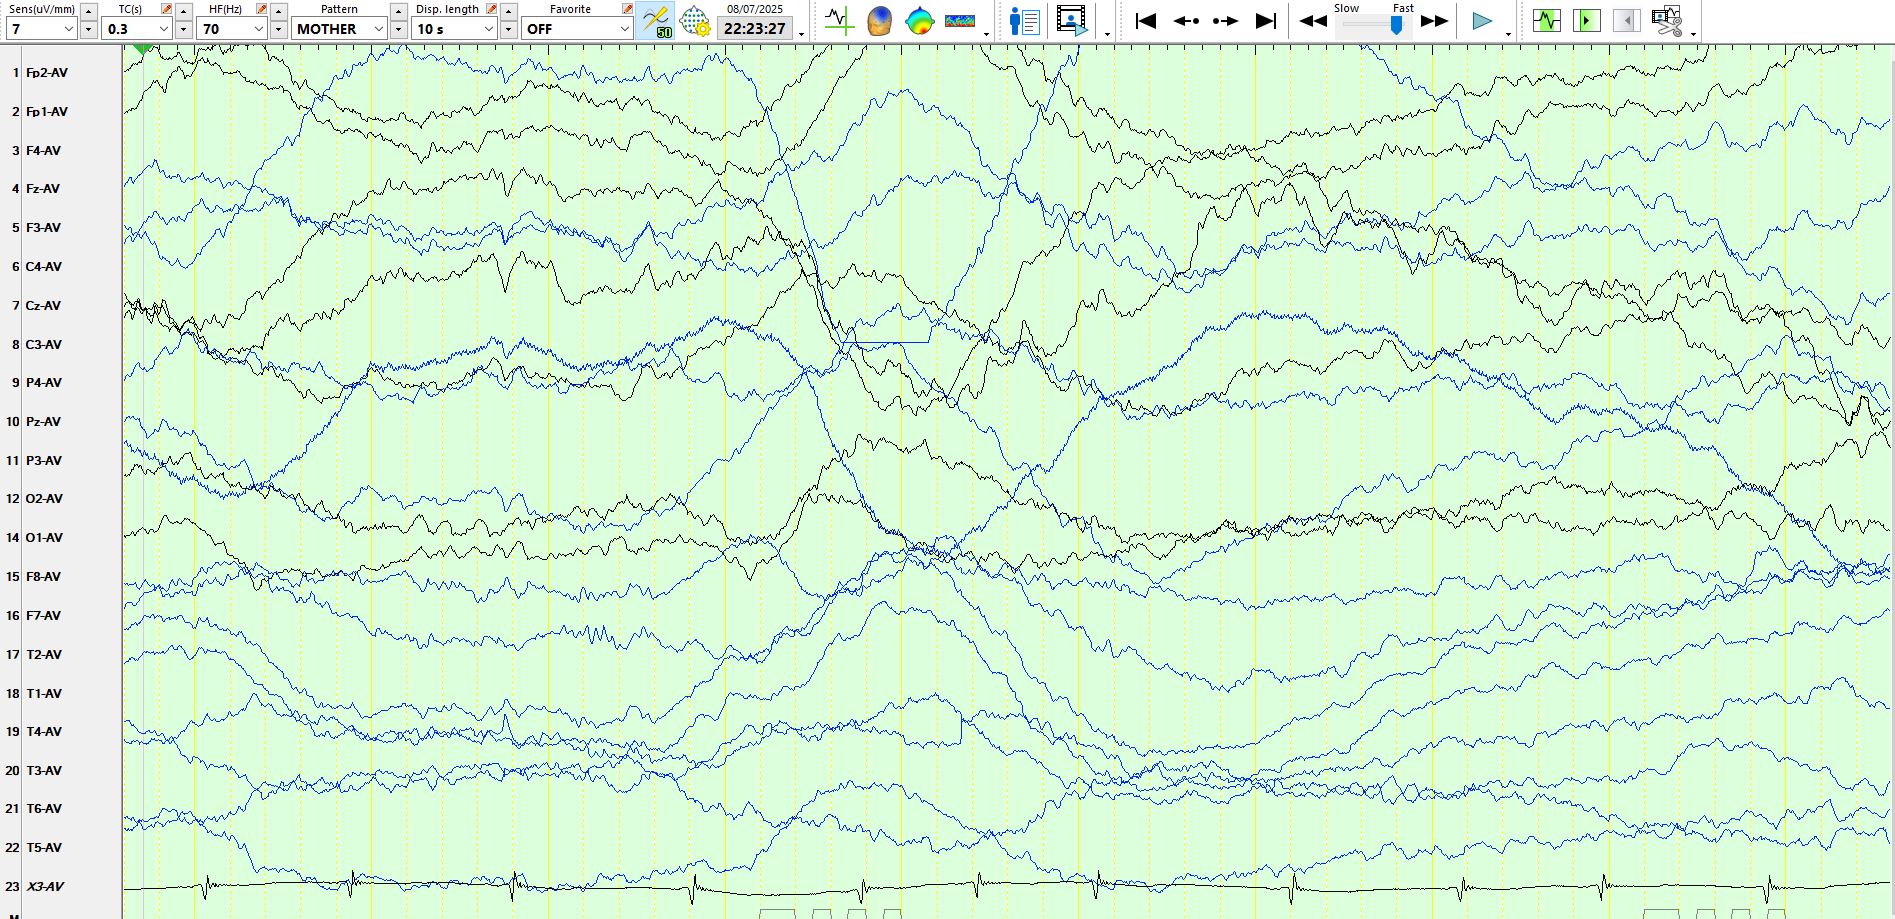This screenshot has width=1895, height=919.
Task: Select the T6-AV channel label
Action: point(43,809)
